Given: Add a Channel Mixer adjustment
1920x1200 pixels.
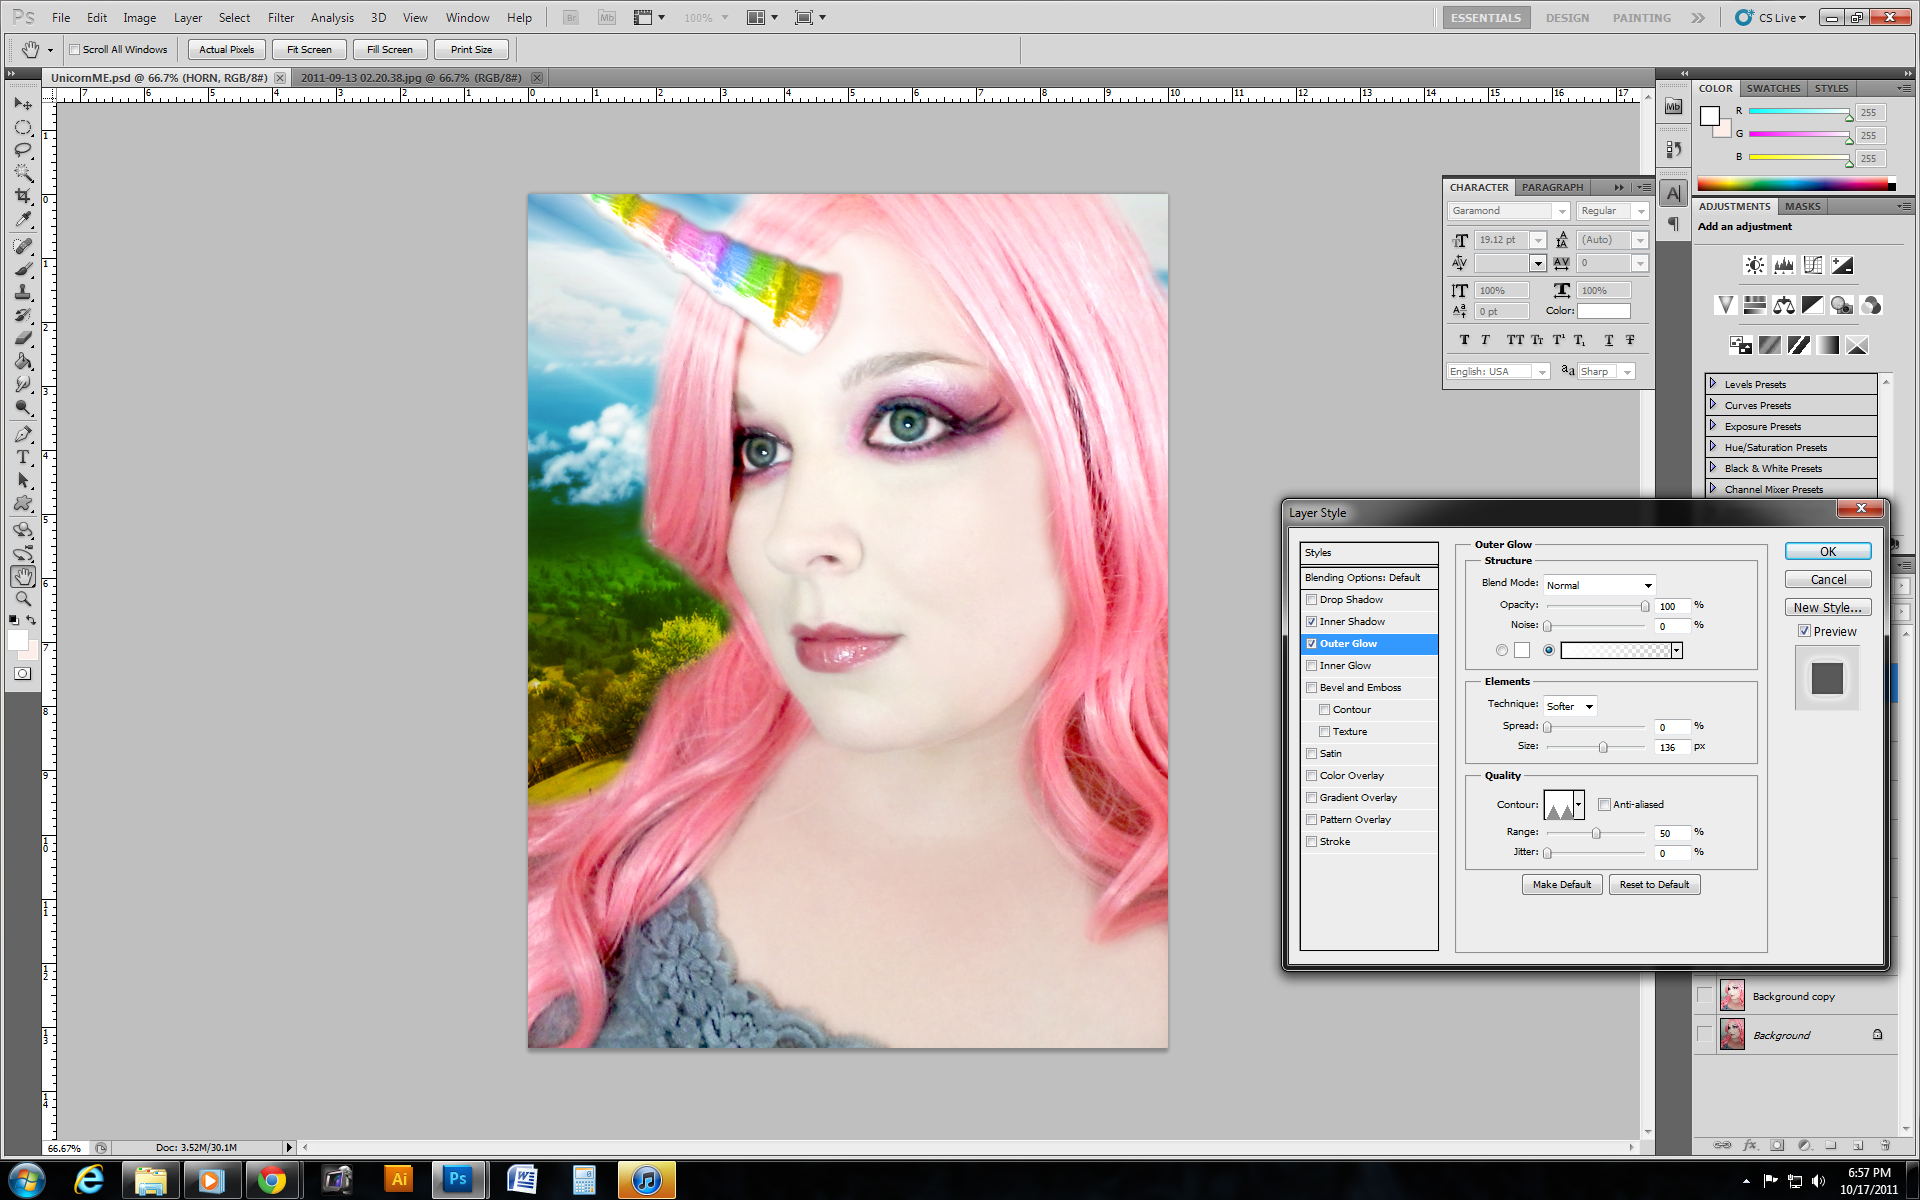Looking at the screenshot, I should point(1871,305).
